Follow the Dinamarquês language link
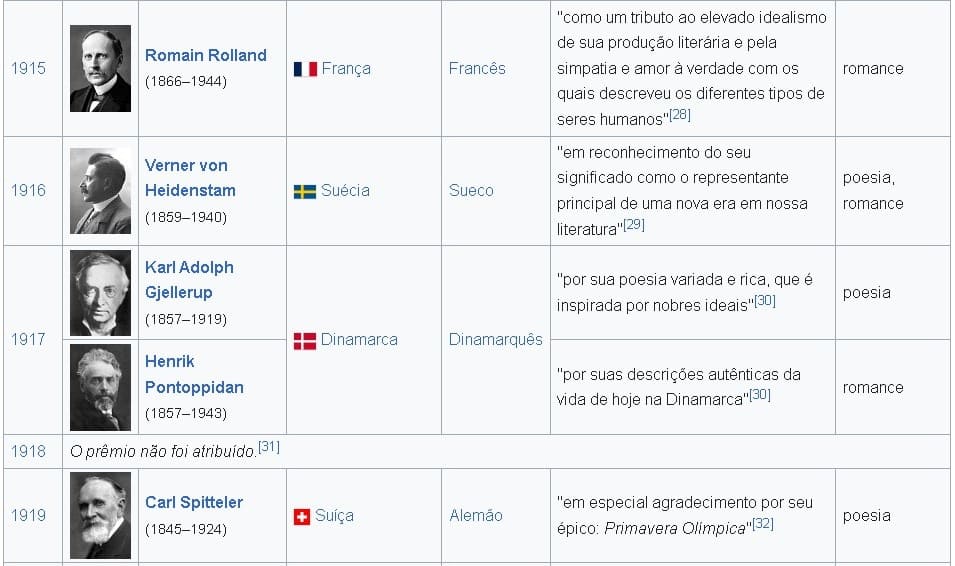 [x=495, y=340]
